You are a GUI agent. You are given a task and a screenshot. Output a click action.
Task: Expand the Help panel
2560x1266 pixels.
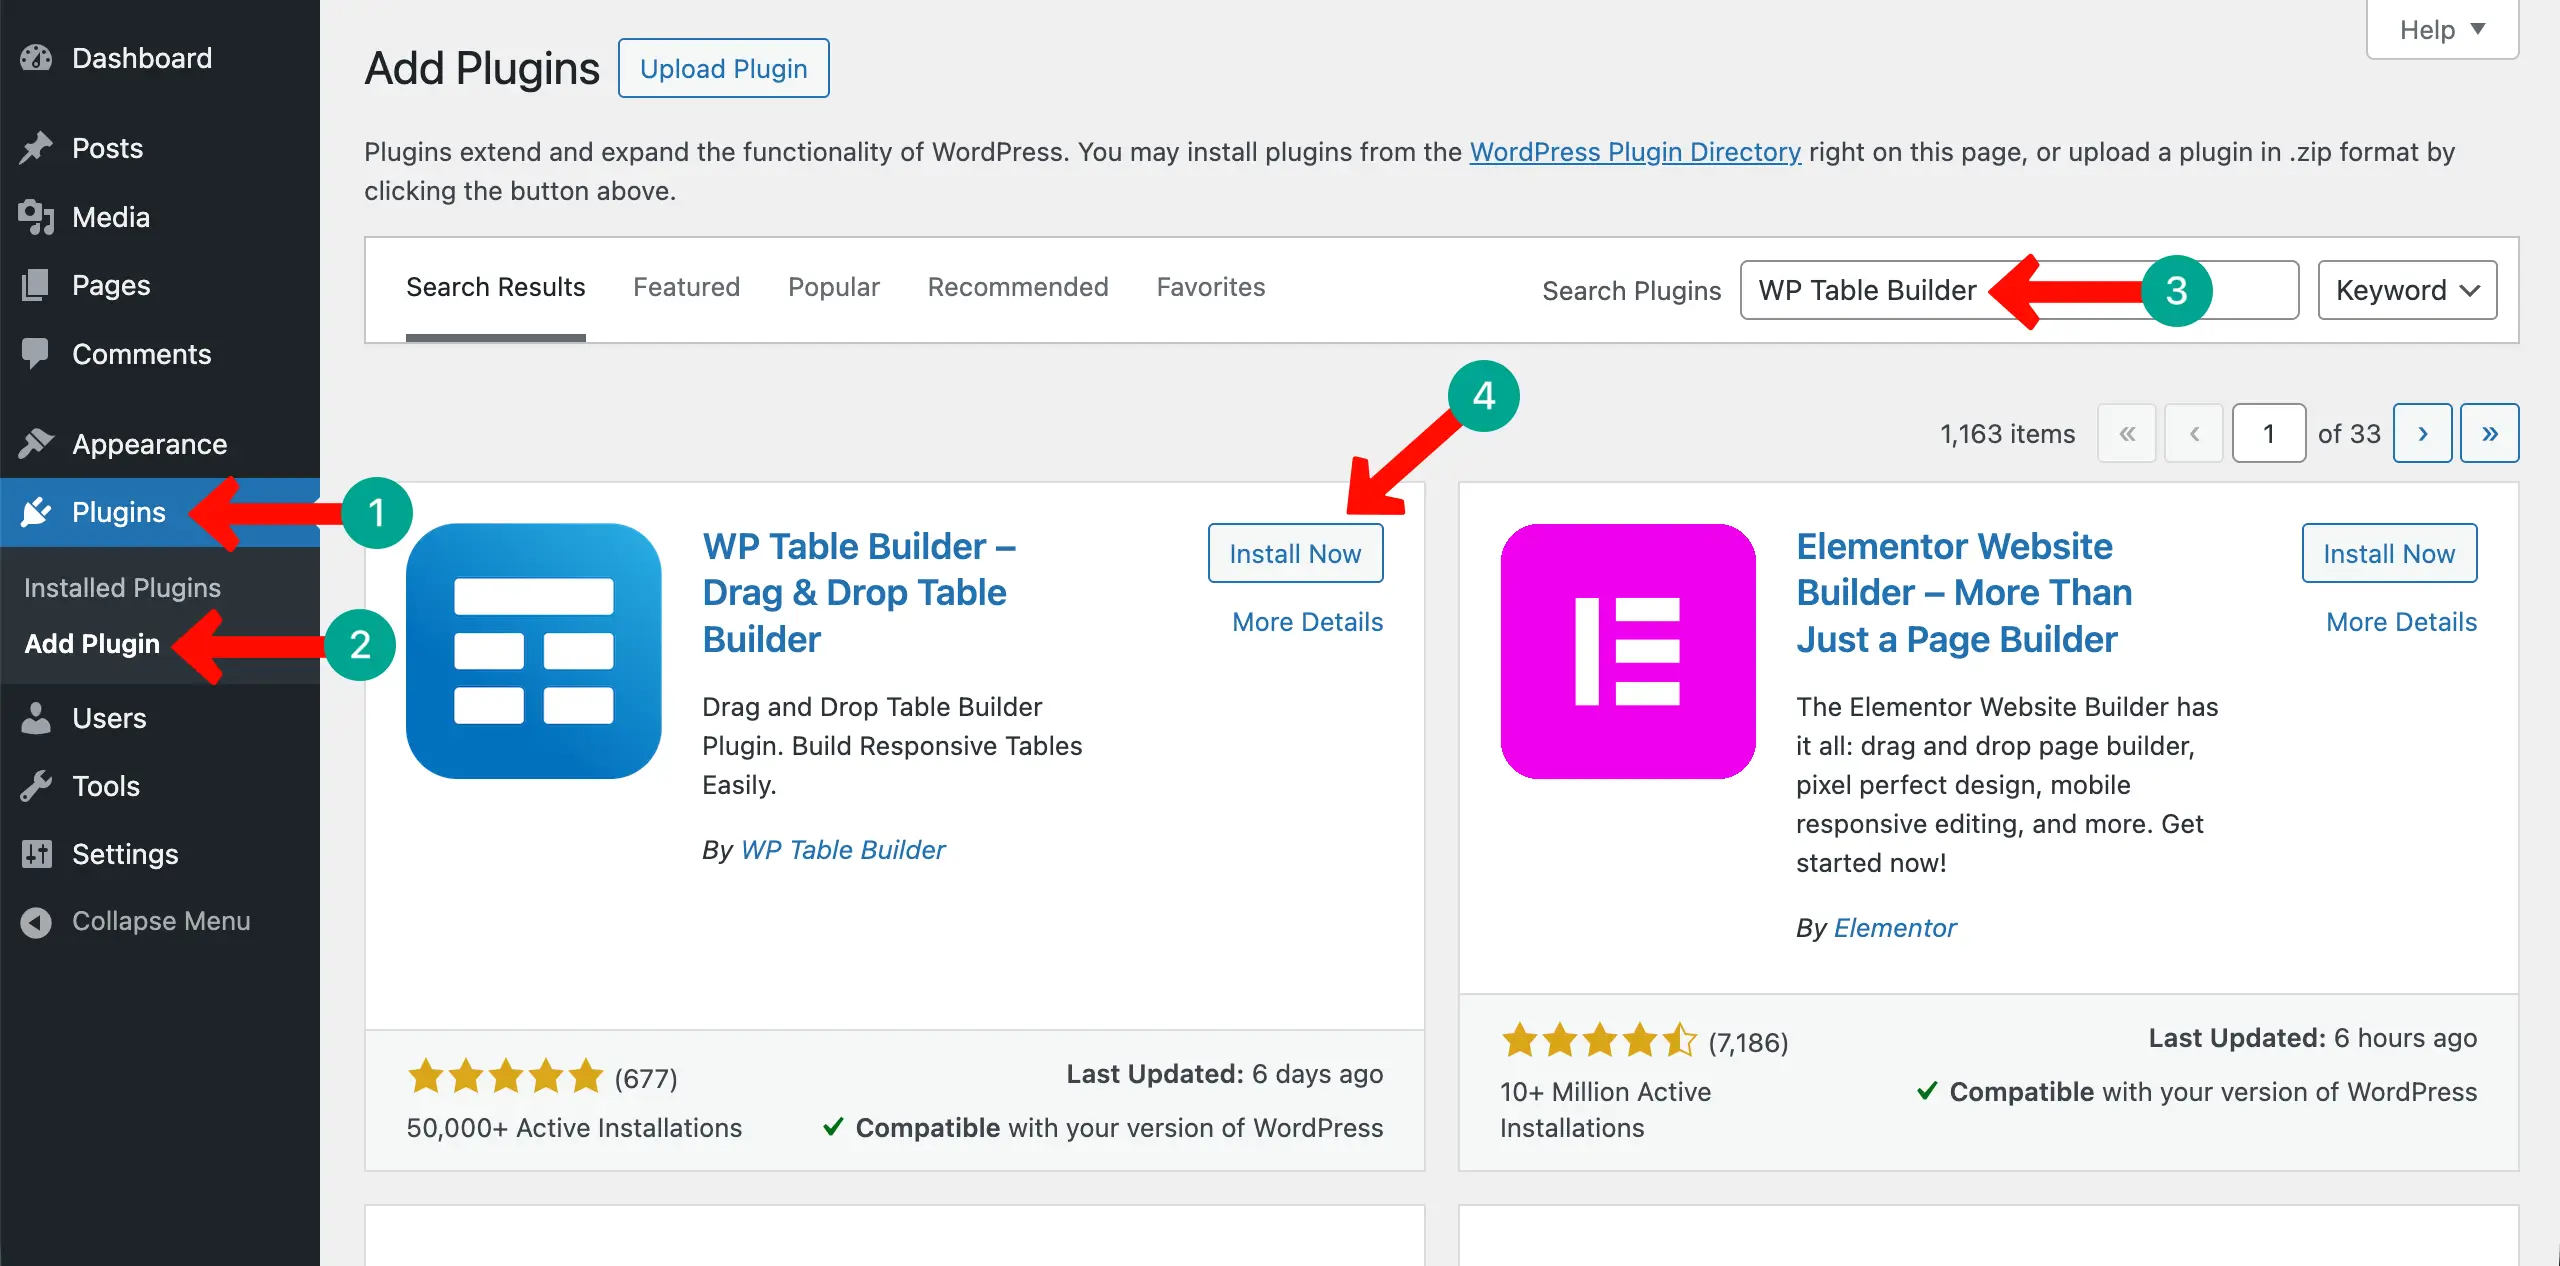[2440, 29]
